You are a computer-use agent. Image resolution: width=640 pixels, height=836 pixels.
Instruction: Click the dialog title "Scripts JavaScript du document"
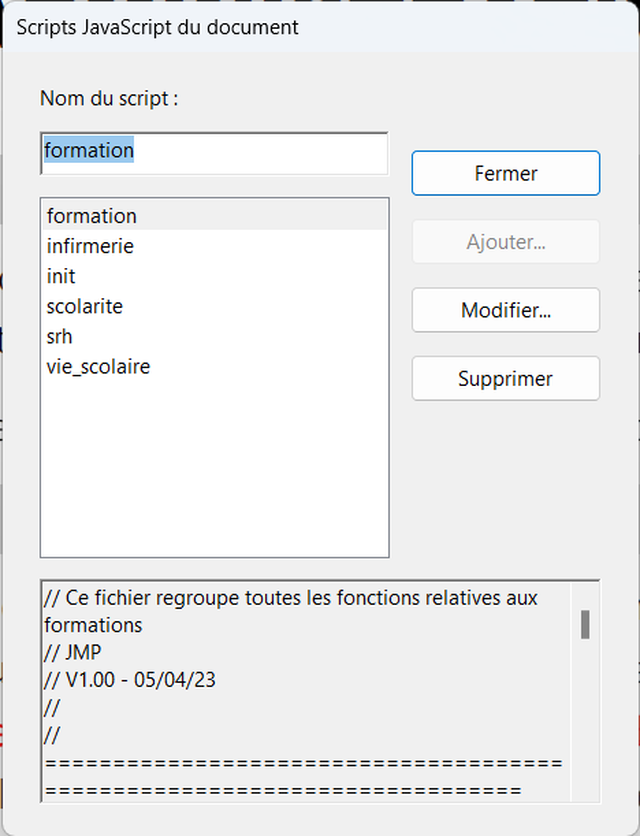pyautogui.click(x=157, y=27)
